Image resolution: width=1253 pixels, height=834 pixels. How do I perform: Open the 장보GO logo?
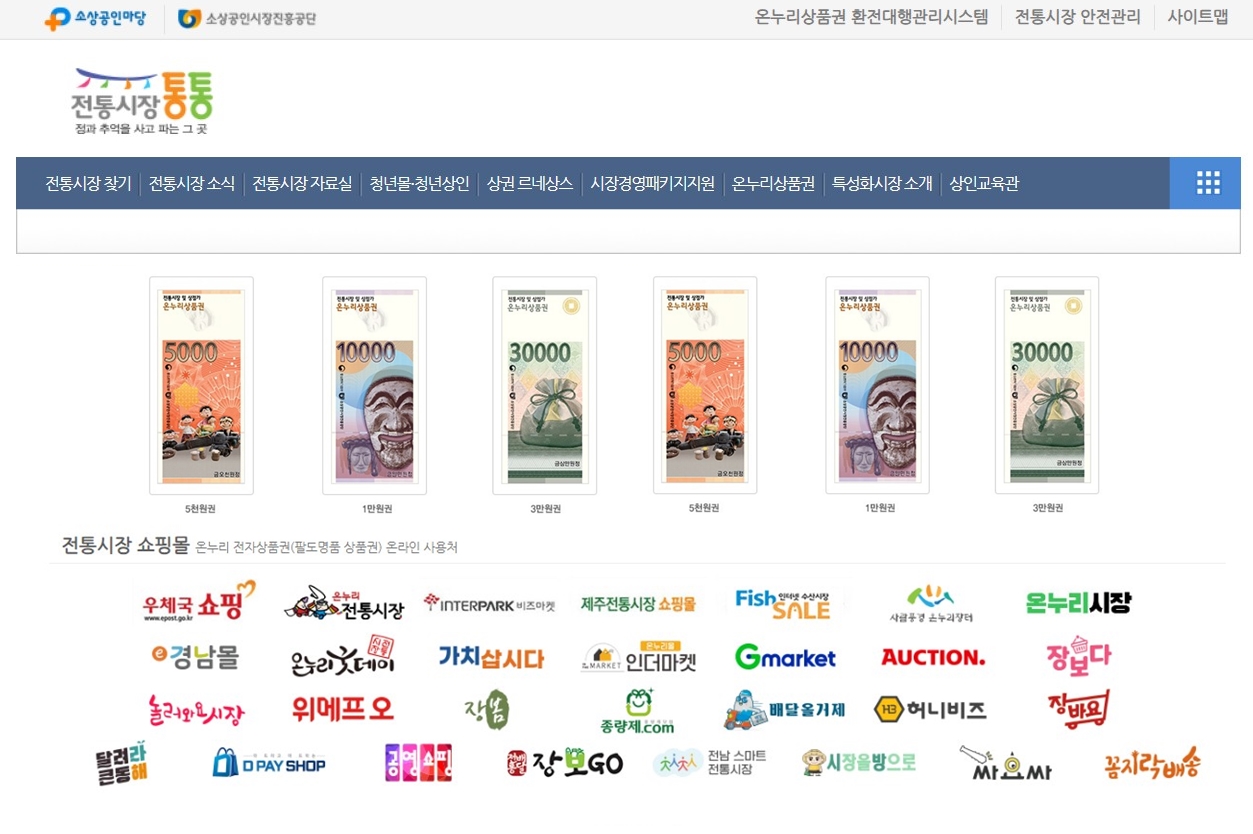point(565,764)
